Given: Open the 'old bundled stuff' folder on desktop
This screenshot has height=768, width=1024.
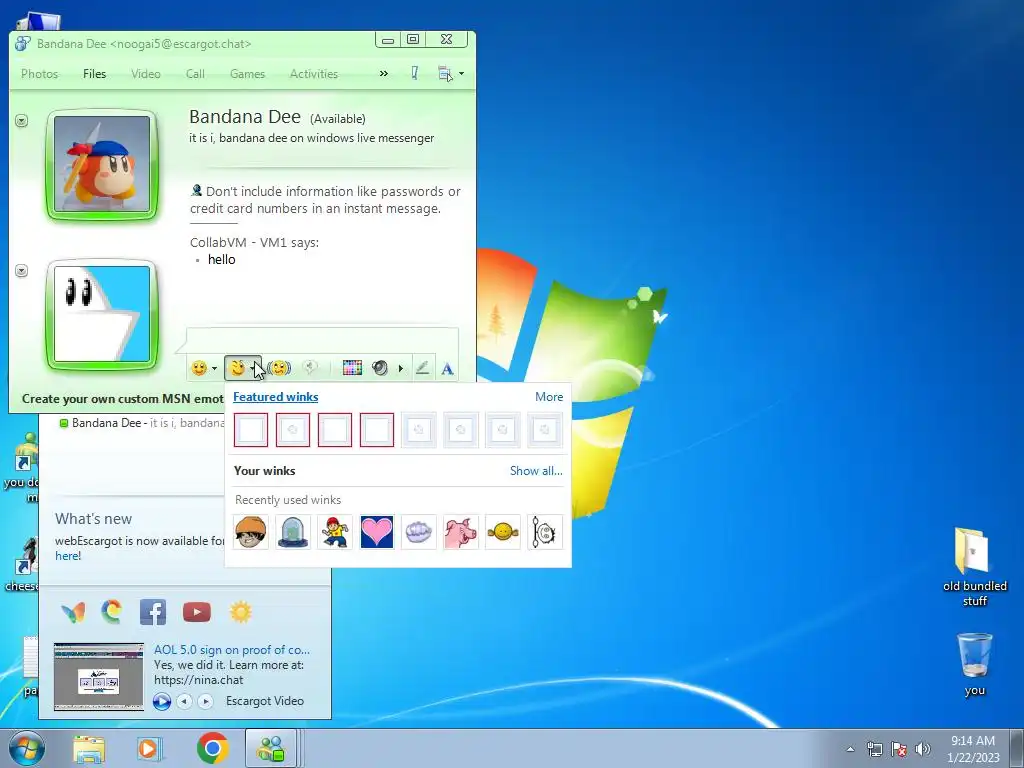Looking at the screenshot, I should (974, 567).
